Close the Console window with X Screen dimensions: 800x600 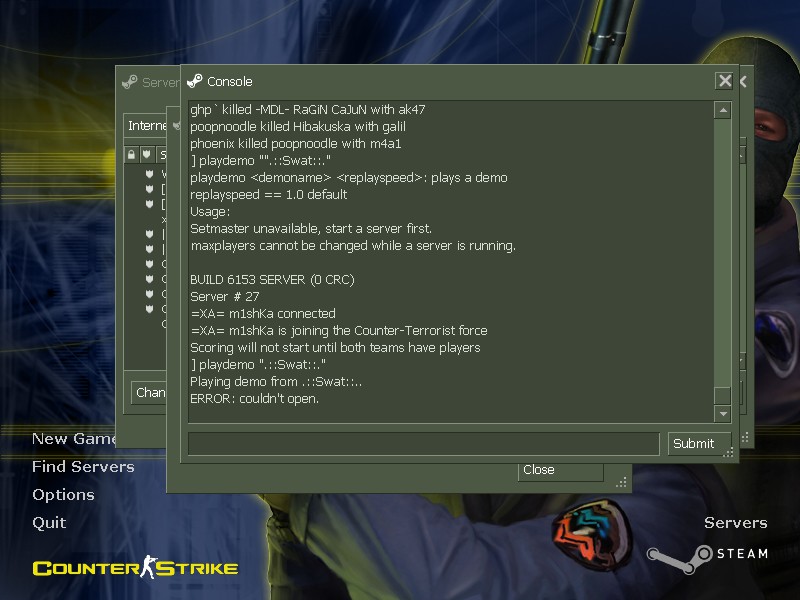pyautogui.click(x=724, y=81)
